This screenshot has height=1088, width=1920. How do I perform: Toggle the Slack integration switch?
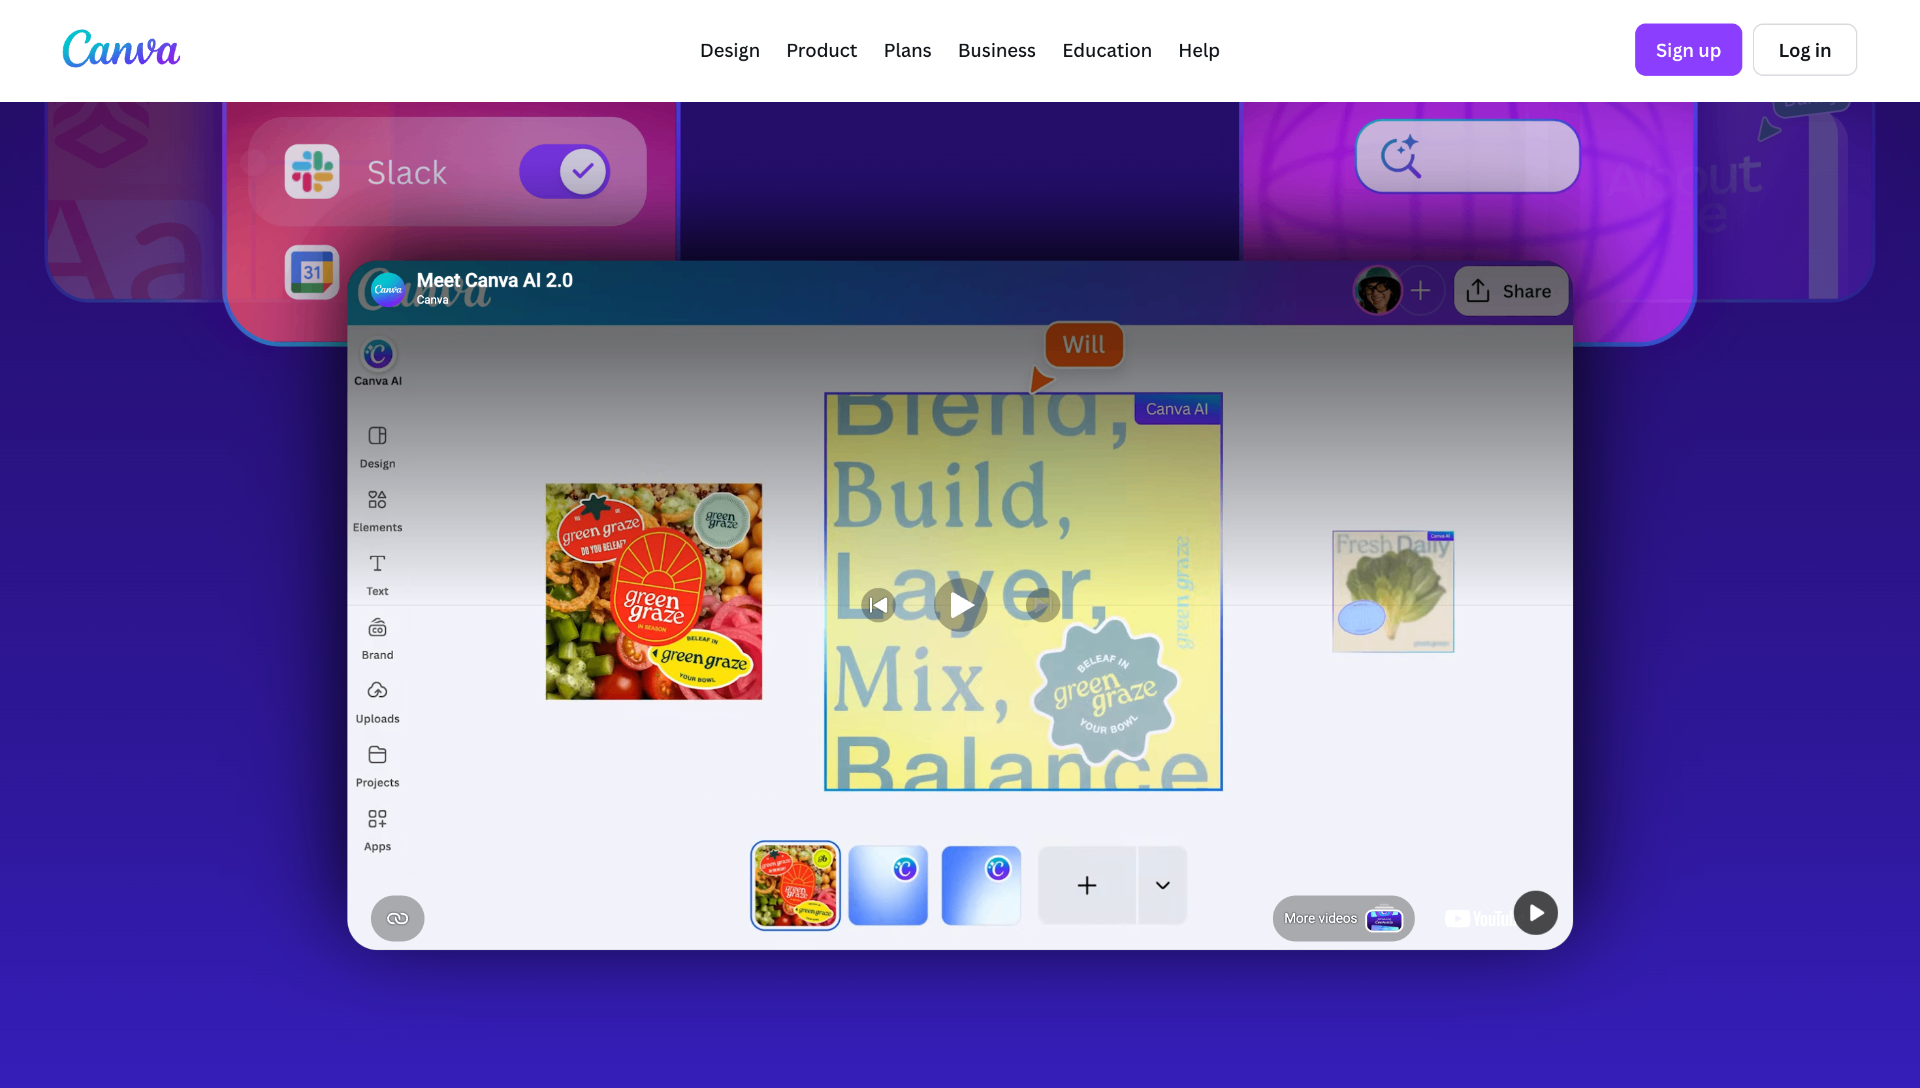(565, 172)
